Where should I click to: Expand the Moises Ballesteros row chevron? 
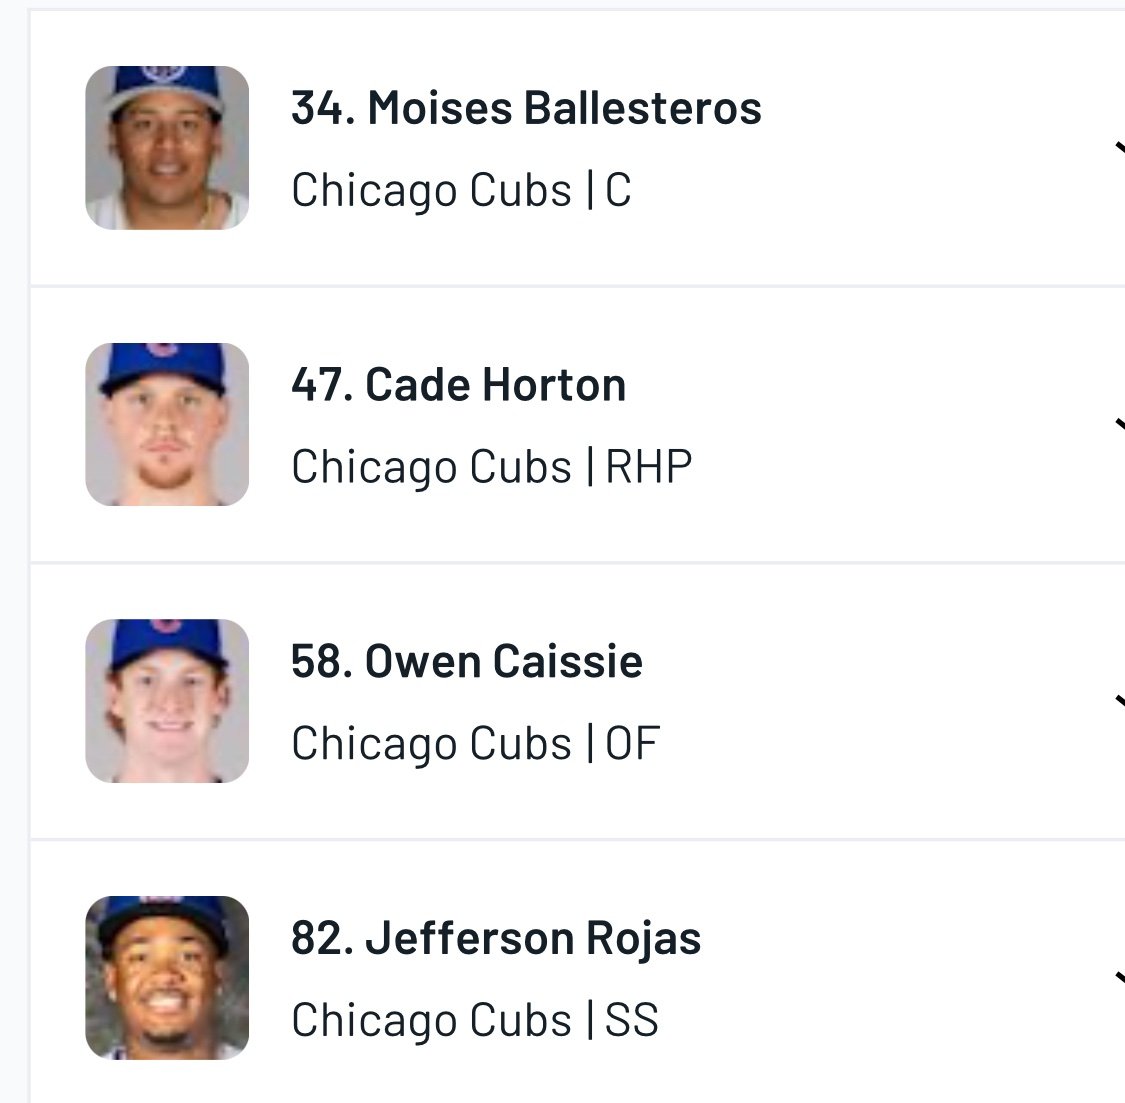(1118, 150)
